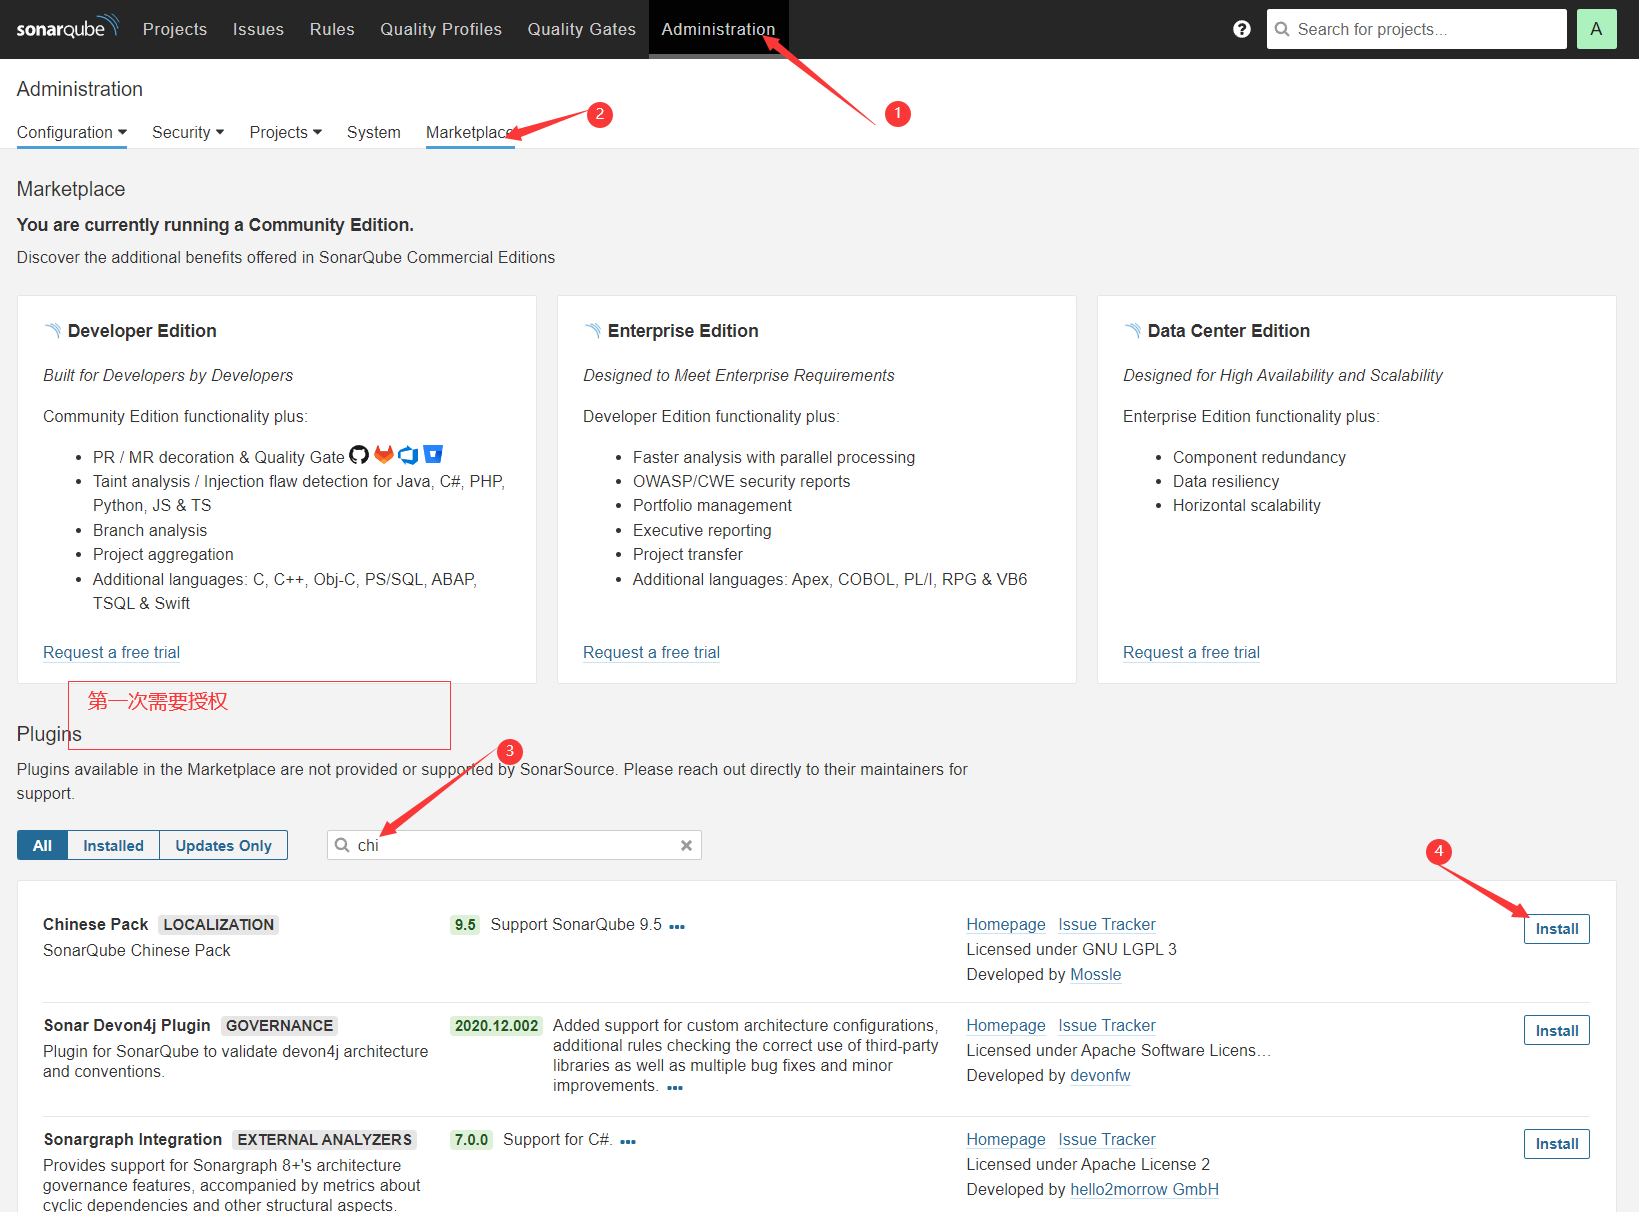Show All plugins filter

(42, 845)
